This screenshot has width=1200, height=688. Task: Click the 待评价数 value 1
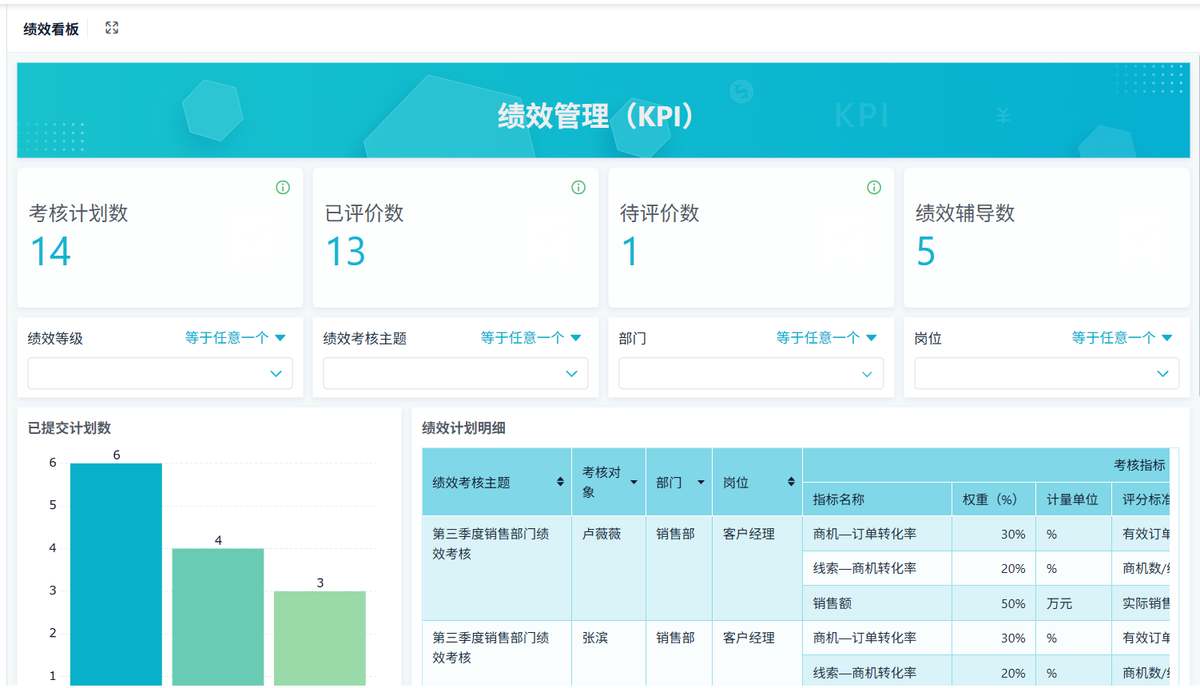coord(630,252)
